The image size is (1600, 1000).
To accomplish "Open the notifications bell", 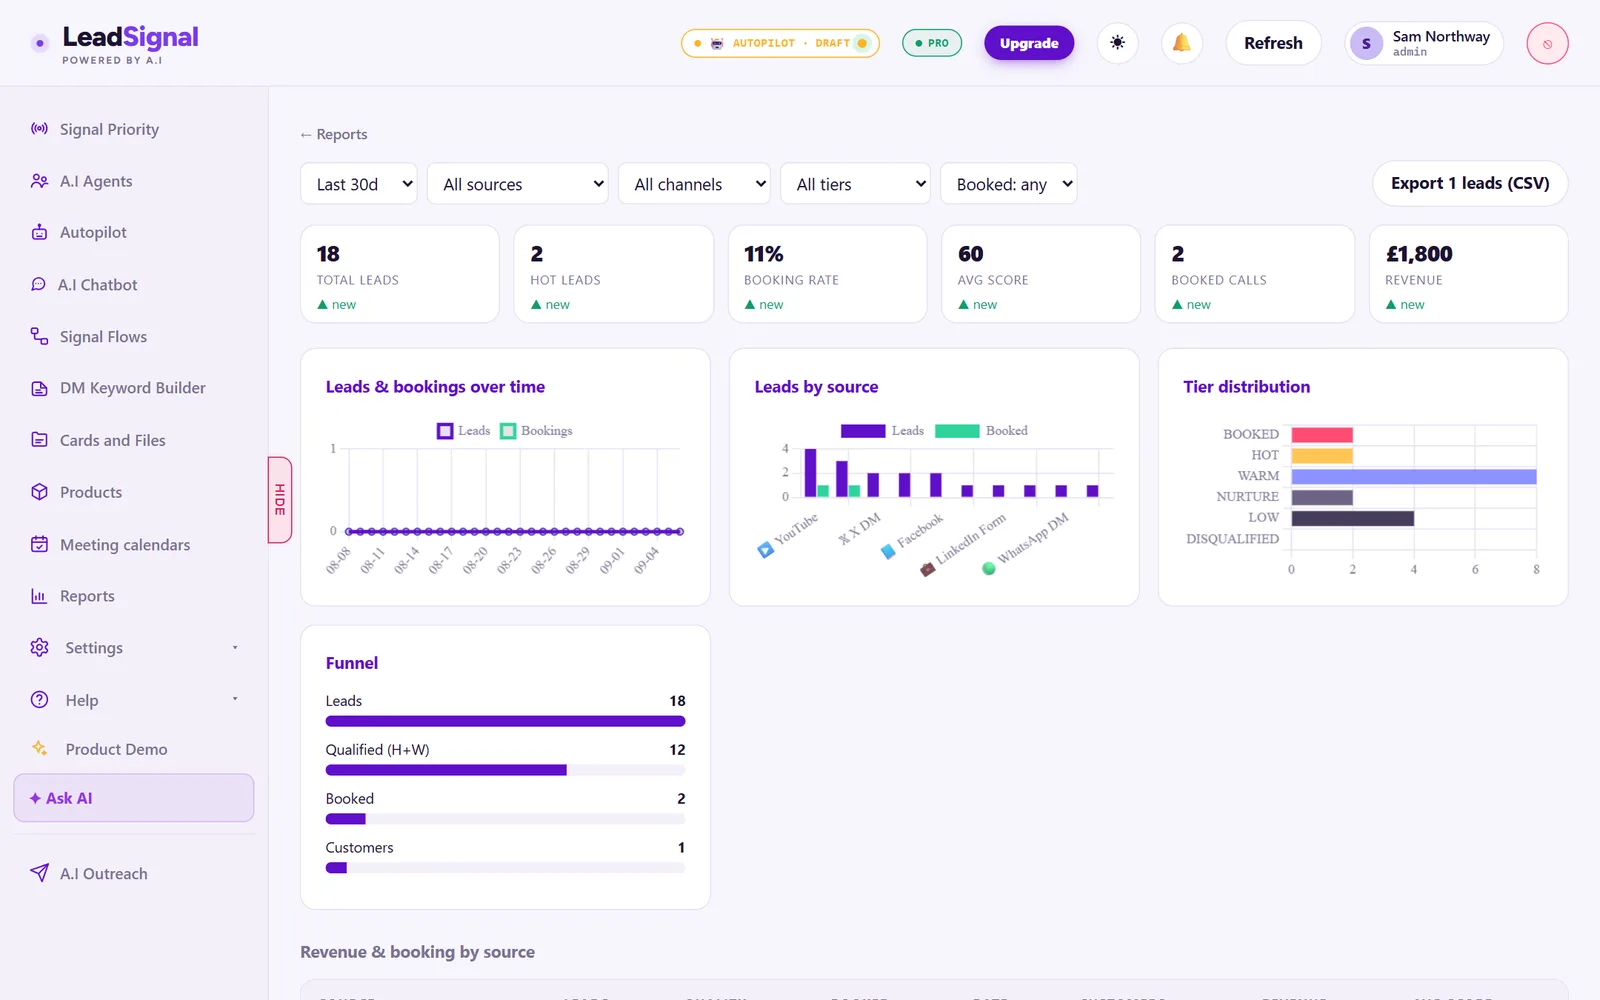I will (1182, 43).
